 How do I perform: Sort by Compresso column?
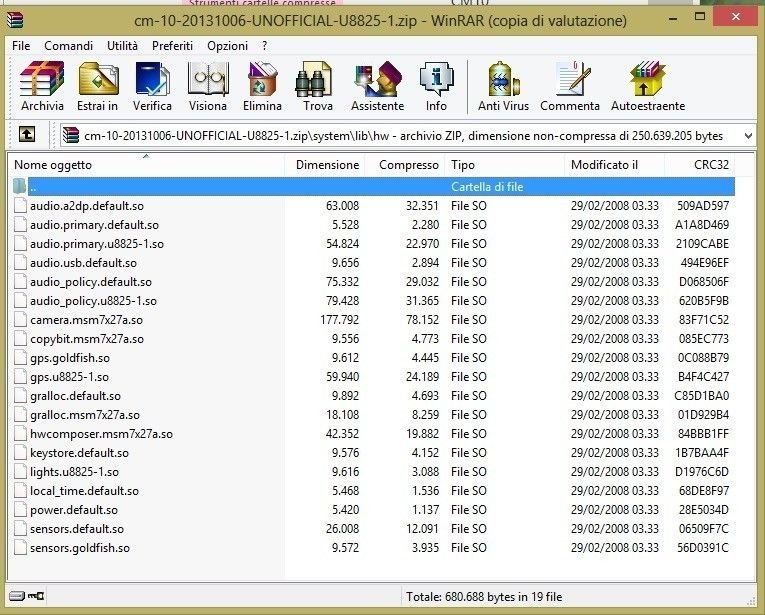click(x=405, y=165)
